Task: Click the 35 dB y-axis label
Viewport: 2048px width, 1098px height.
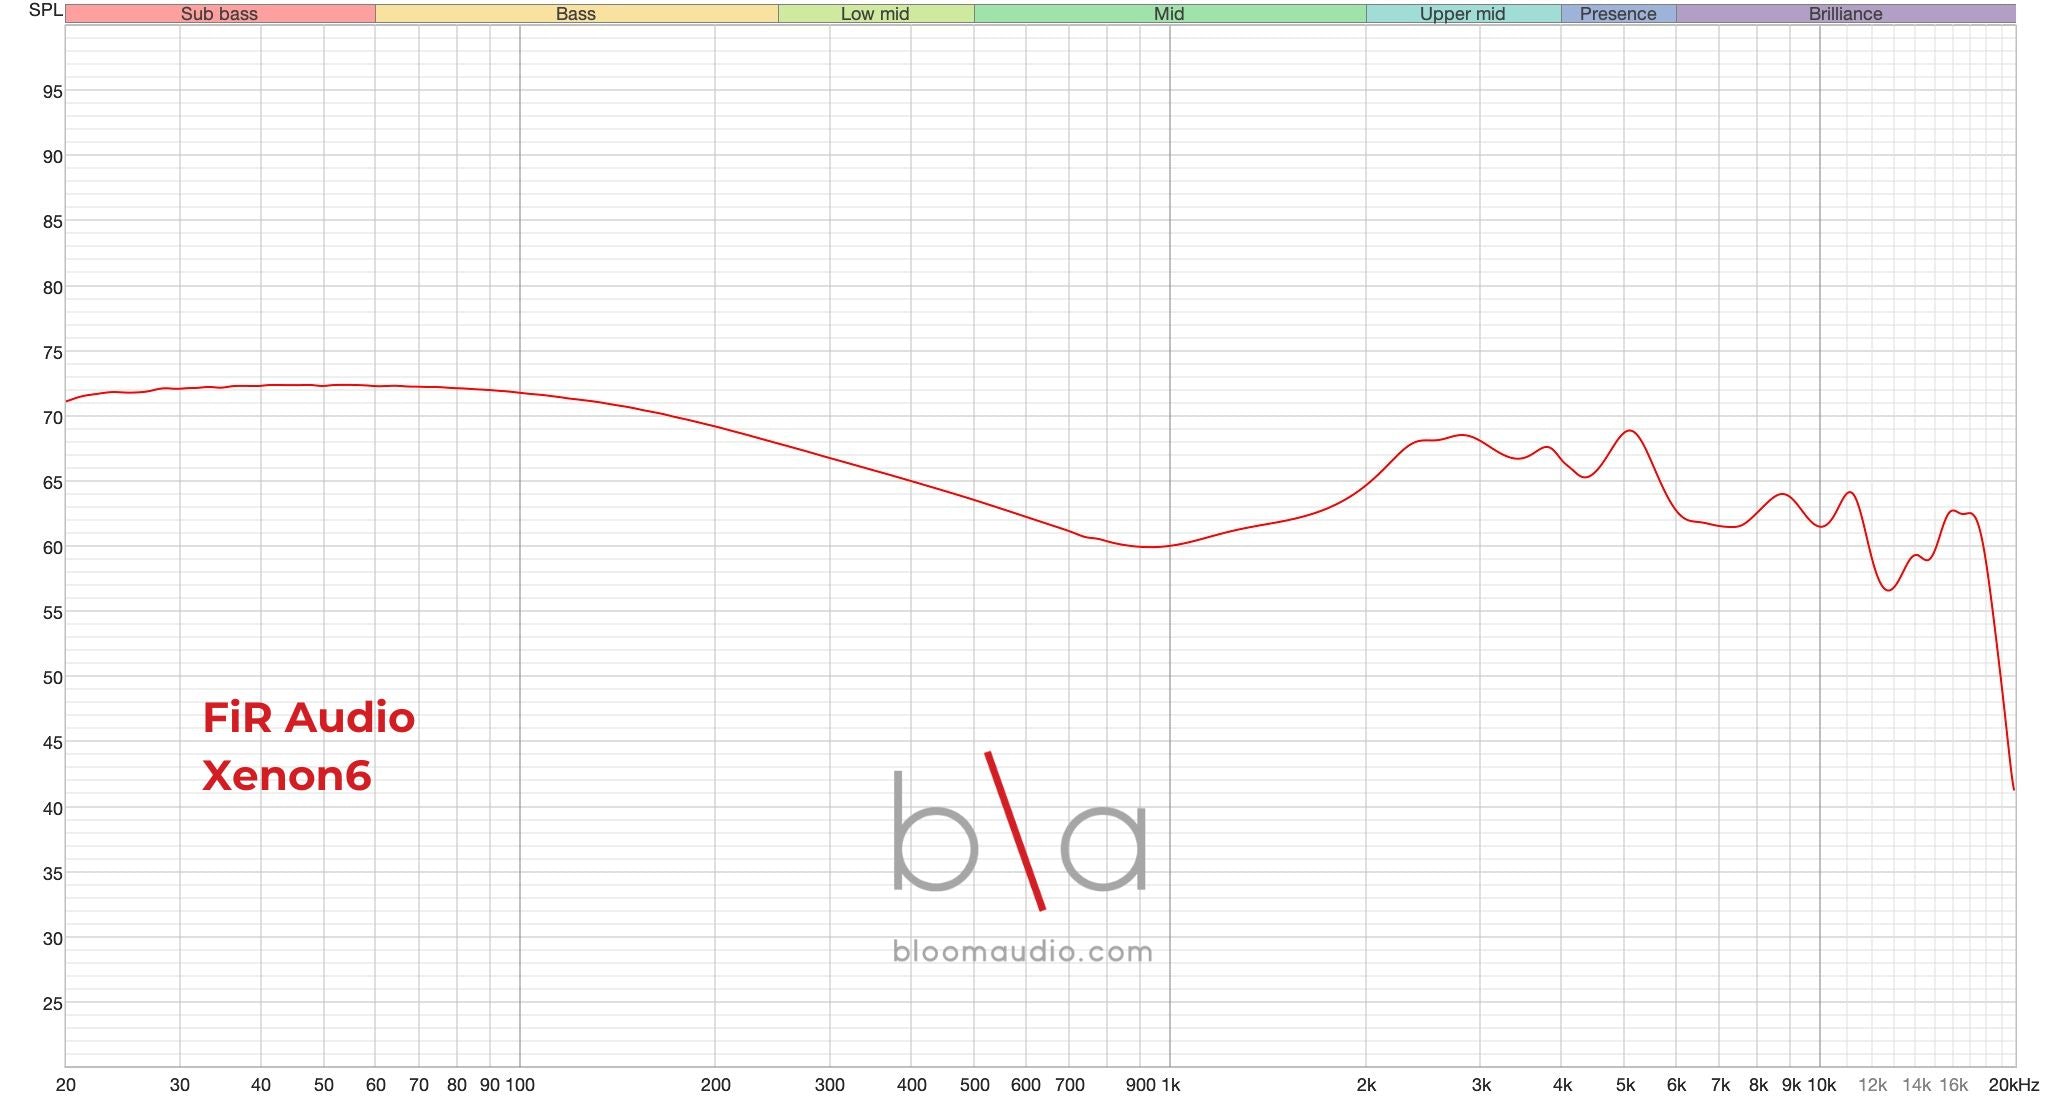Action: coord(52,874)
